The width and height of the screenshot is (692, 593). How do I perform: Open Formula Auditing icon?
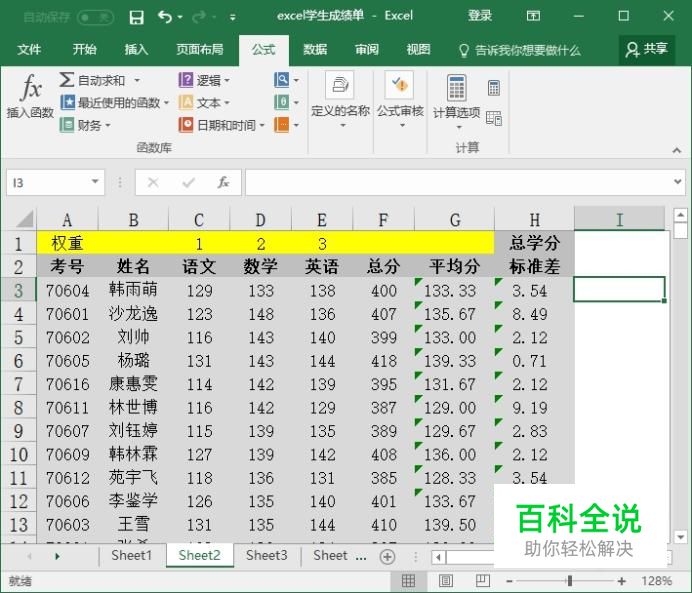(x=399, y=85)
